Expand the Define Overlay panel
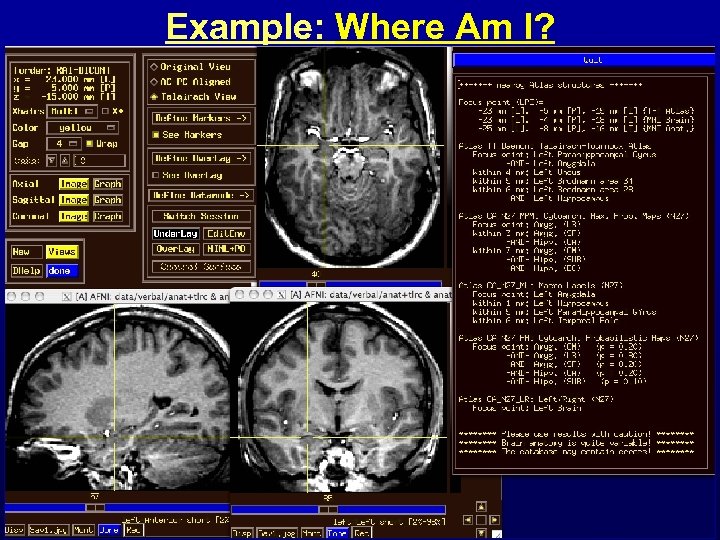 [201, 158]
